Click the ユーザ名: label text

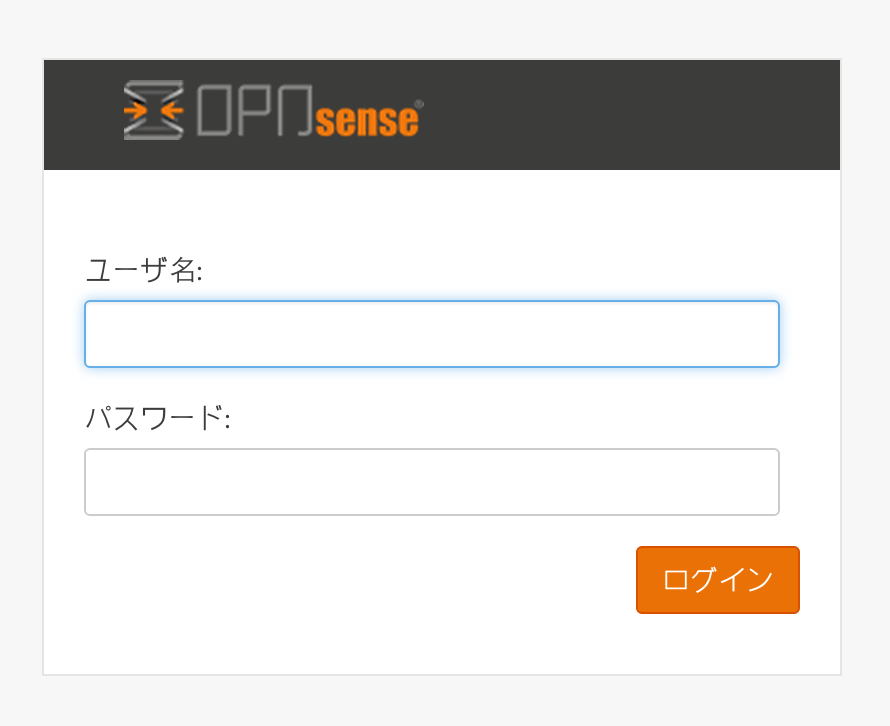coord(144,270)
